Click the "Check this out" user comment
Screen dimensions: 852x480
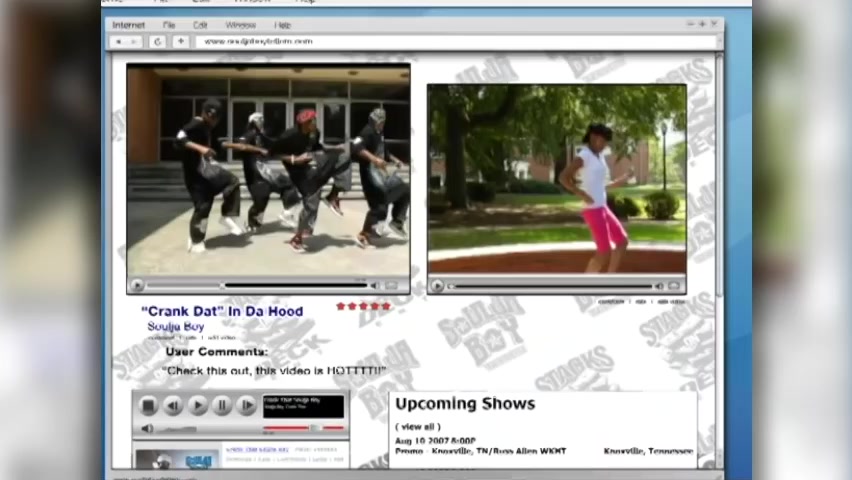click(274, 371)
